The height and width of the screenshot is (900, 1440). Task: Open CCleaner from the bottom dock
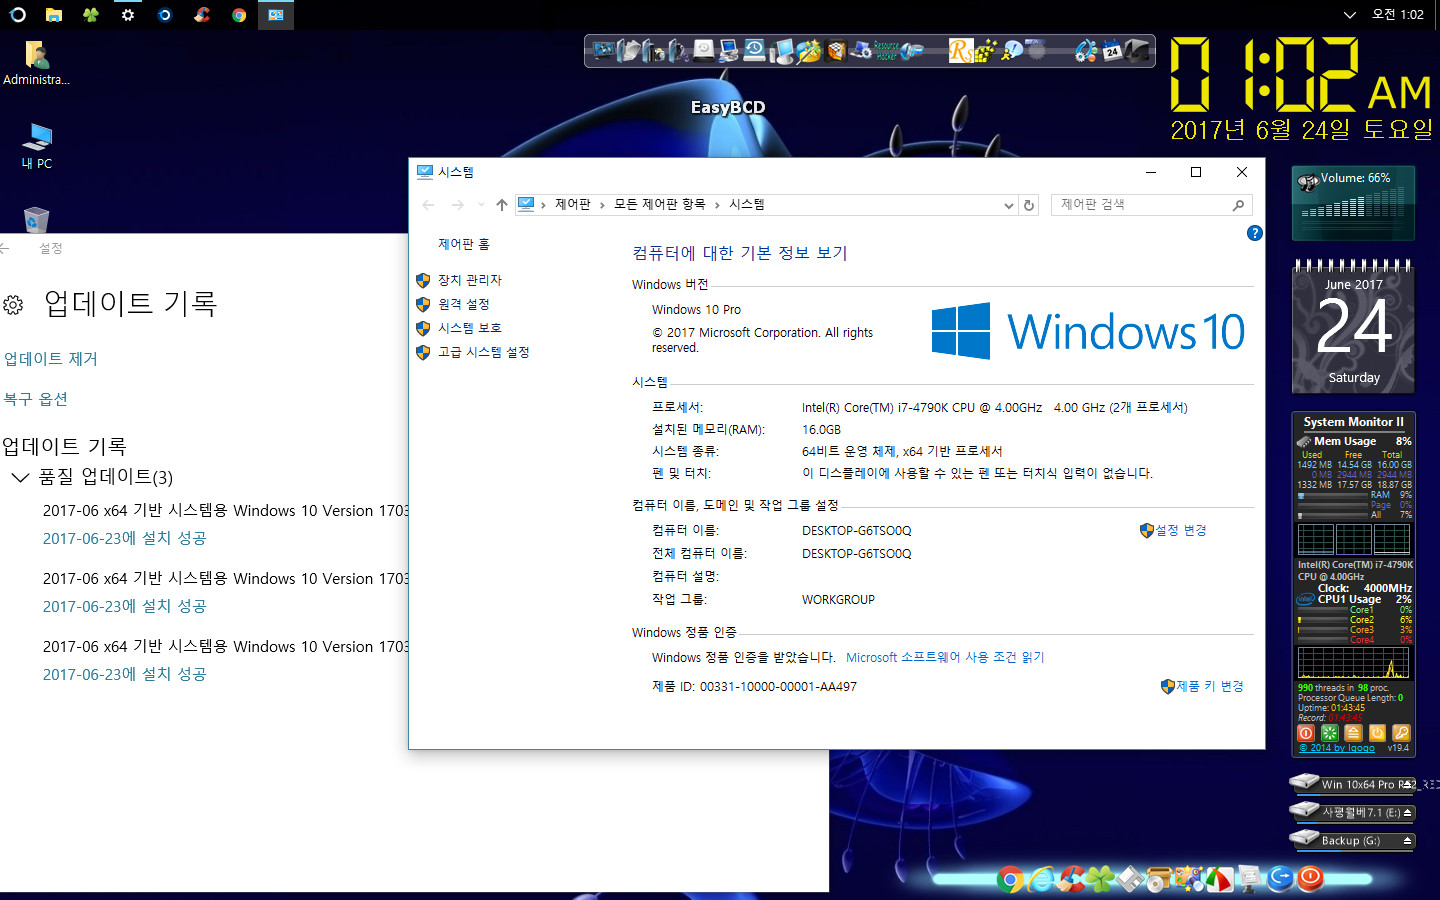pyautogui.click(x=1070, y=879)
